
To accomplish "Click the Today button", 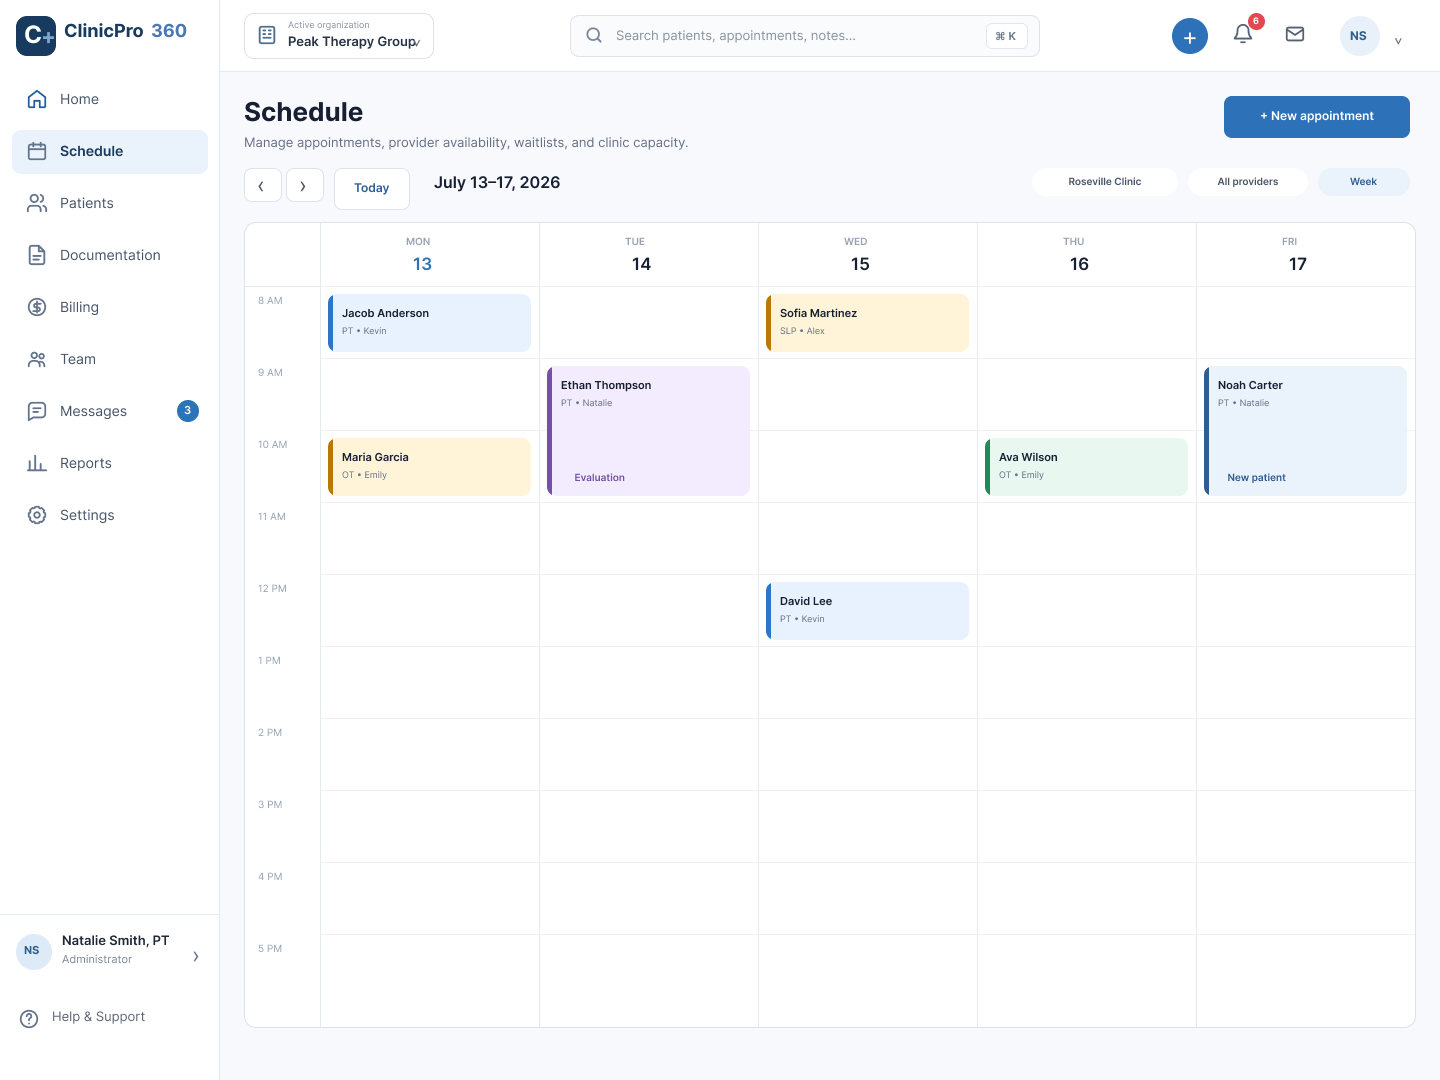I will tap(372, 189).
